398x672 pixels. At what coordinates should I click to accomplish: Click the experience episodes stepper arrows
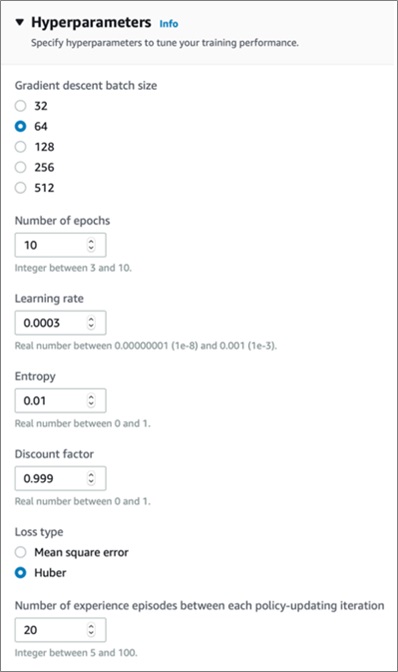[91, 630]
